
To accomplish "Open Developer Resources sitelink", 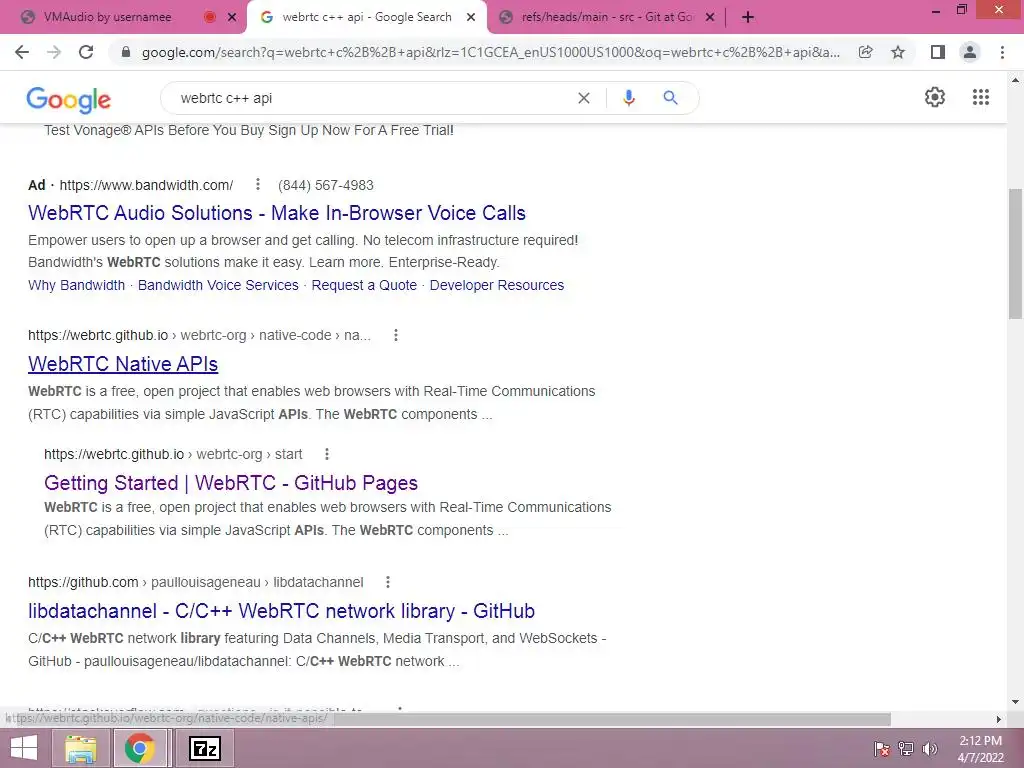I will (497, 285).
